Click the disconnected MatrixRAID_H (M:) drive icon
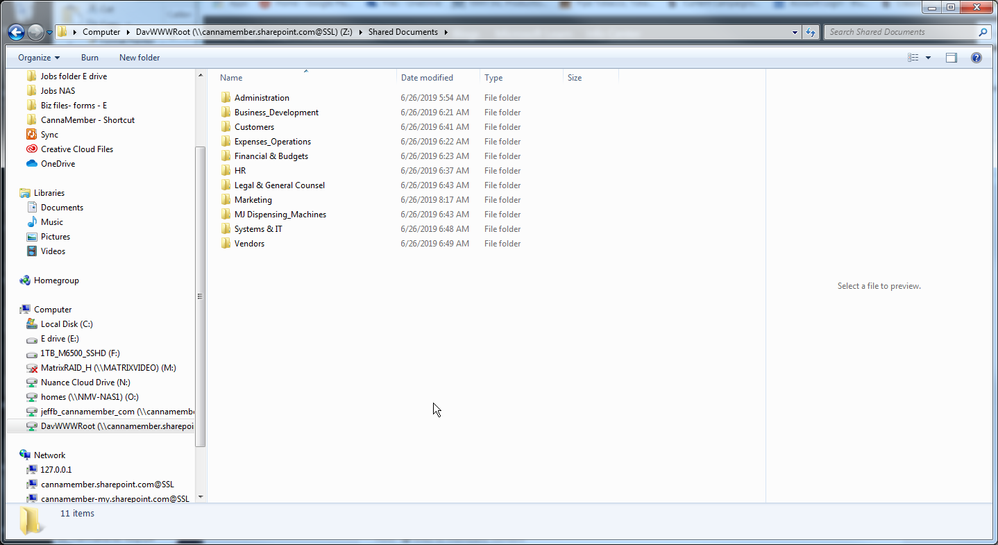This screenshot has height=545, width=998. coord(31,368)
